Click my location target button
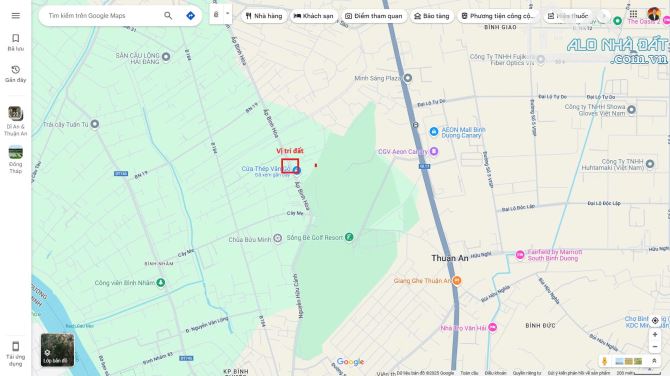The width and height of the screenshot is (670, 376). [x=655, y=320]
